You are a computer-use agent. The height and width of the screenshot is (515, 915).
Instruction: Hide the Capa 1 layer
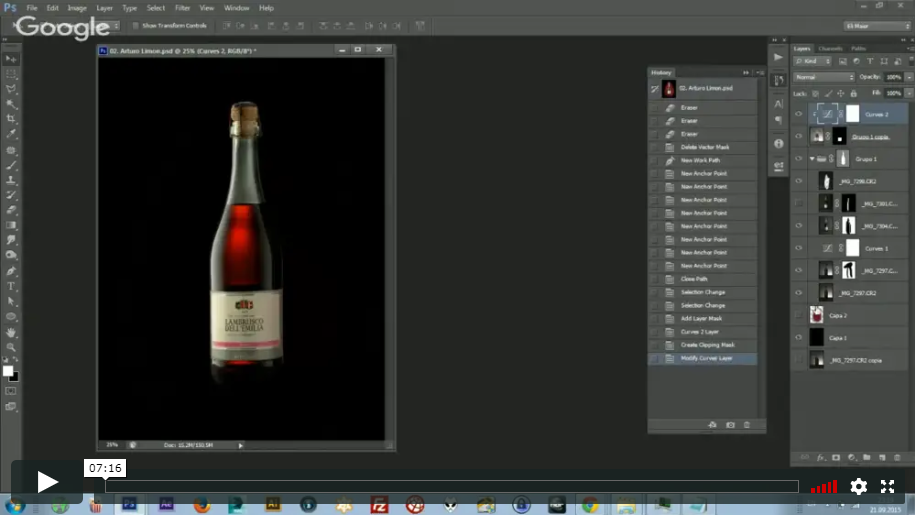click(799, 338)
